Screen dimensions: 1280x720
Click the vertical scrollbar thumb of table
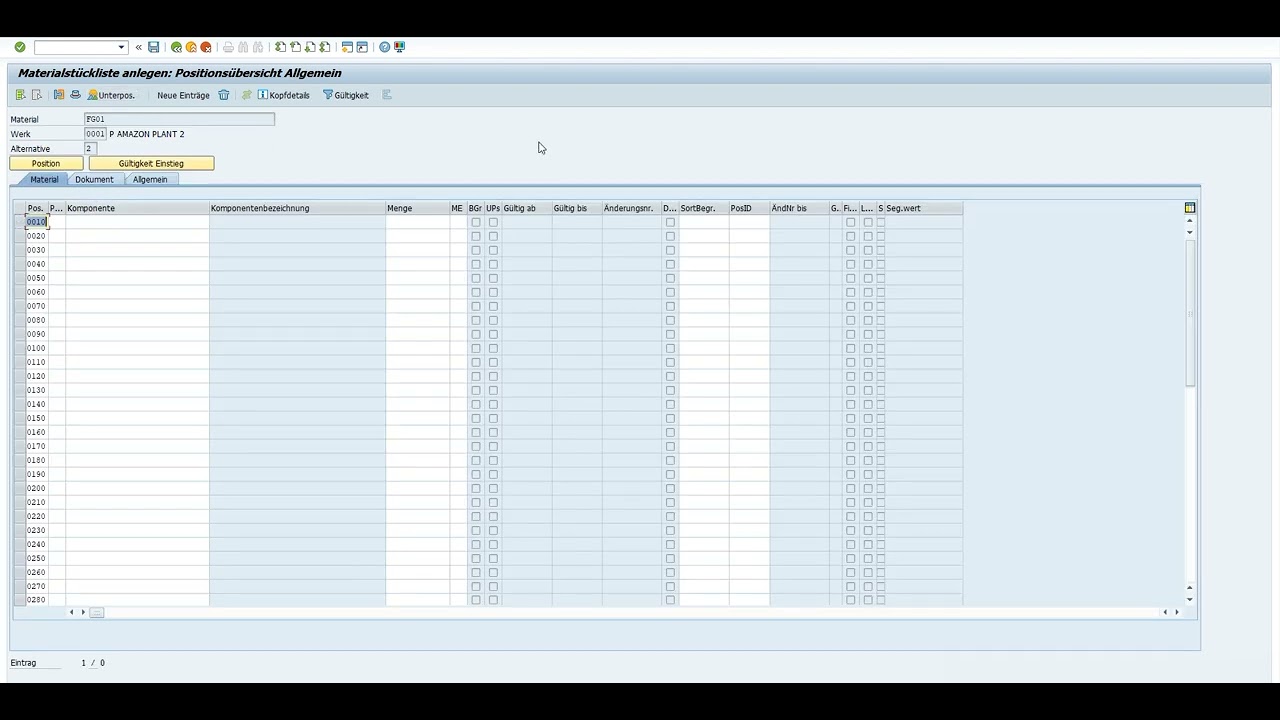[x=1190, y=312]
